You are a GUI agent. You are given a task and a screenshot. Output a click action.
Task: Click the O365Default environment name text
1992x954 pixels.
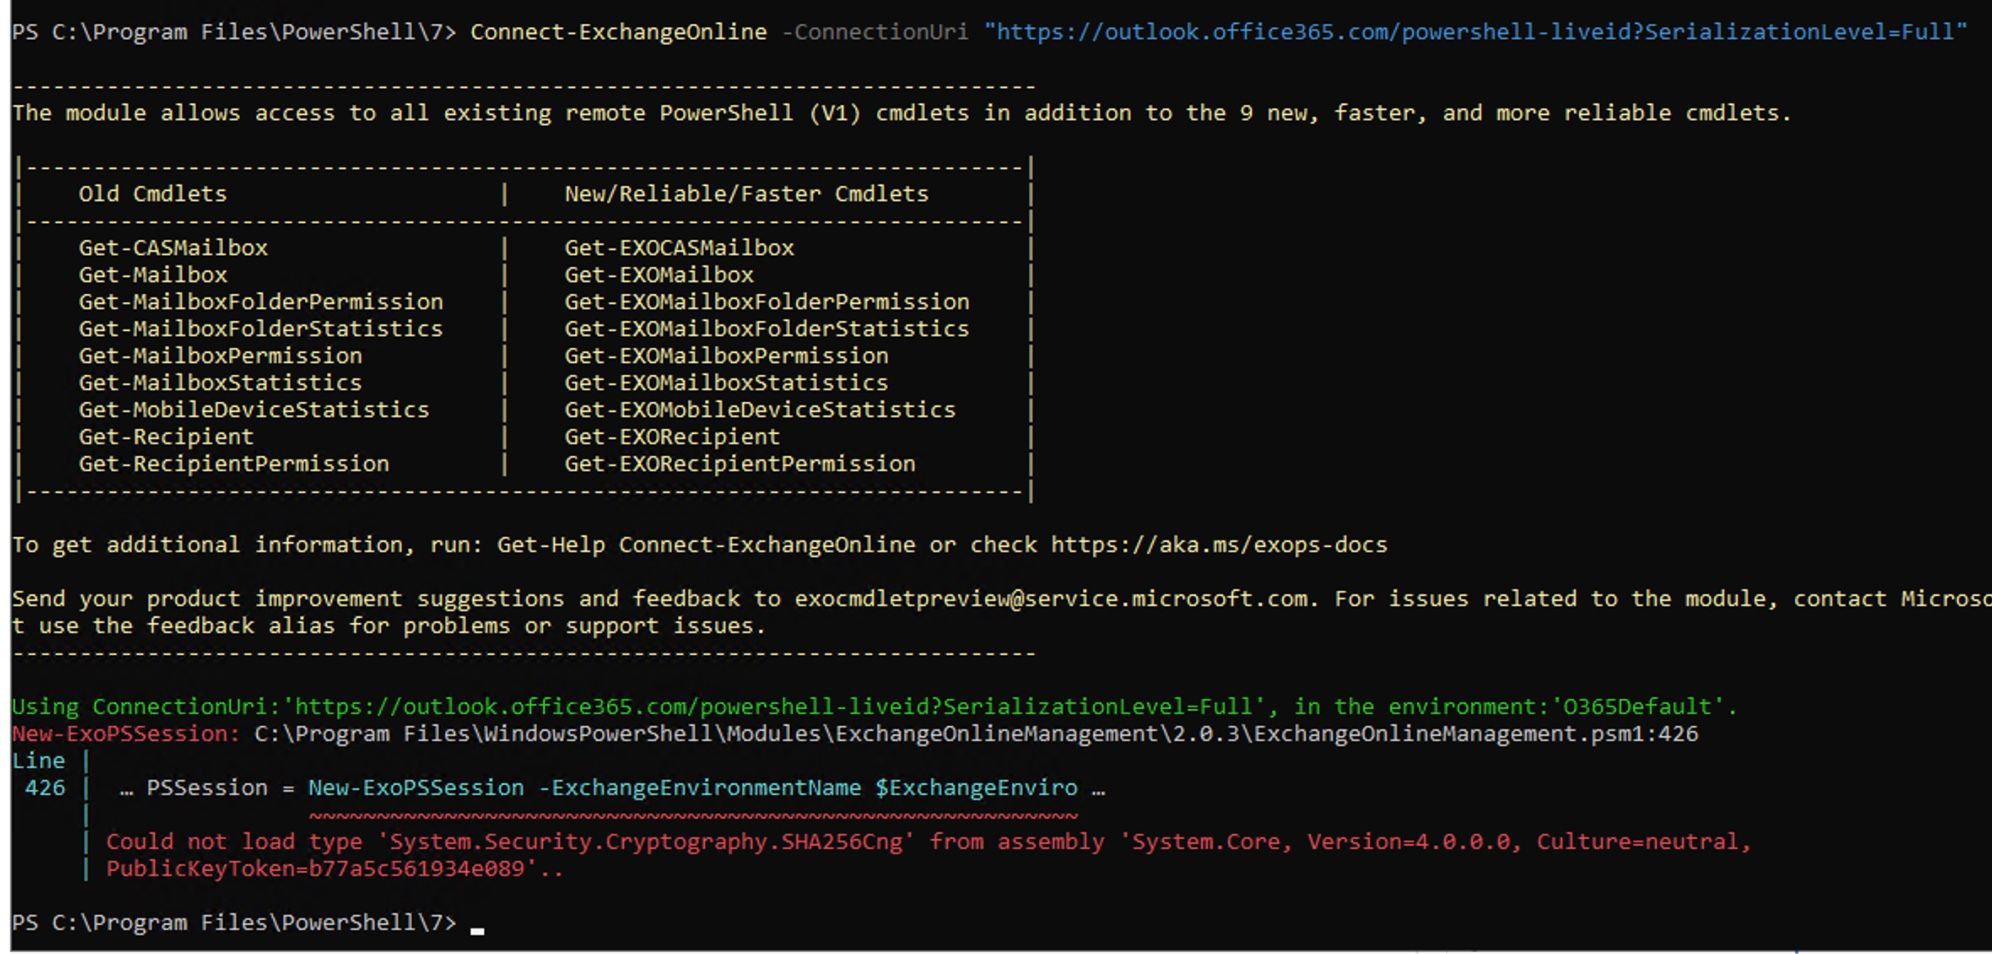point(1640,706)
